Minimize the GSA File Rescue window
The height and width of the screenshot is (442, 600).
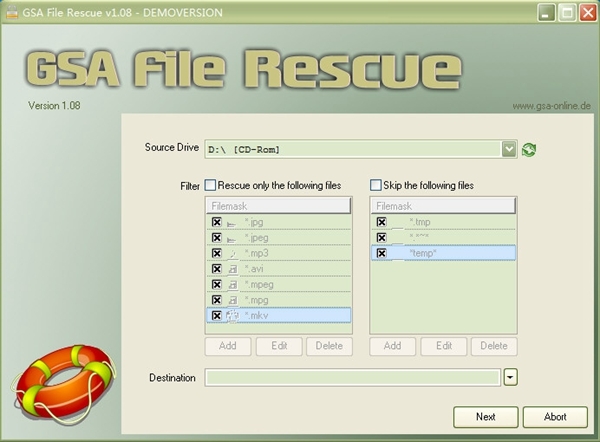click(546, 13)
